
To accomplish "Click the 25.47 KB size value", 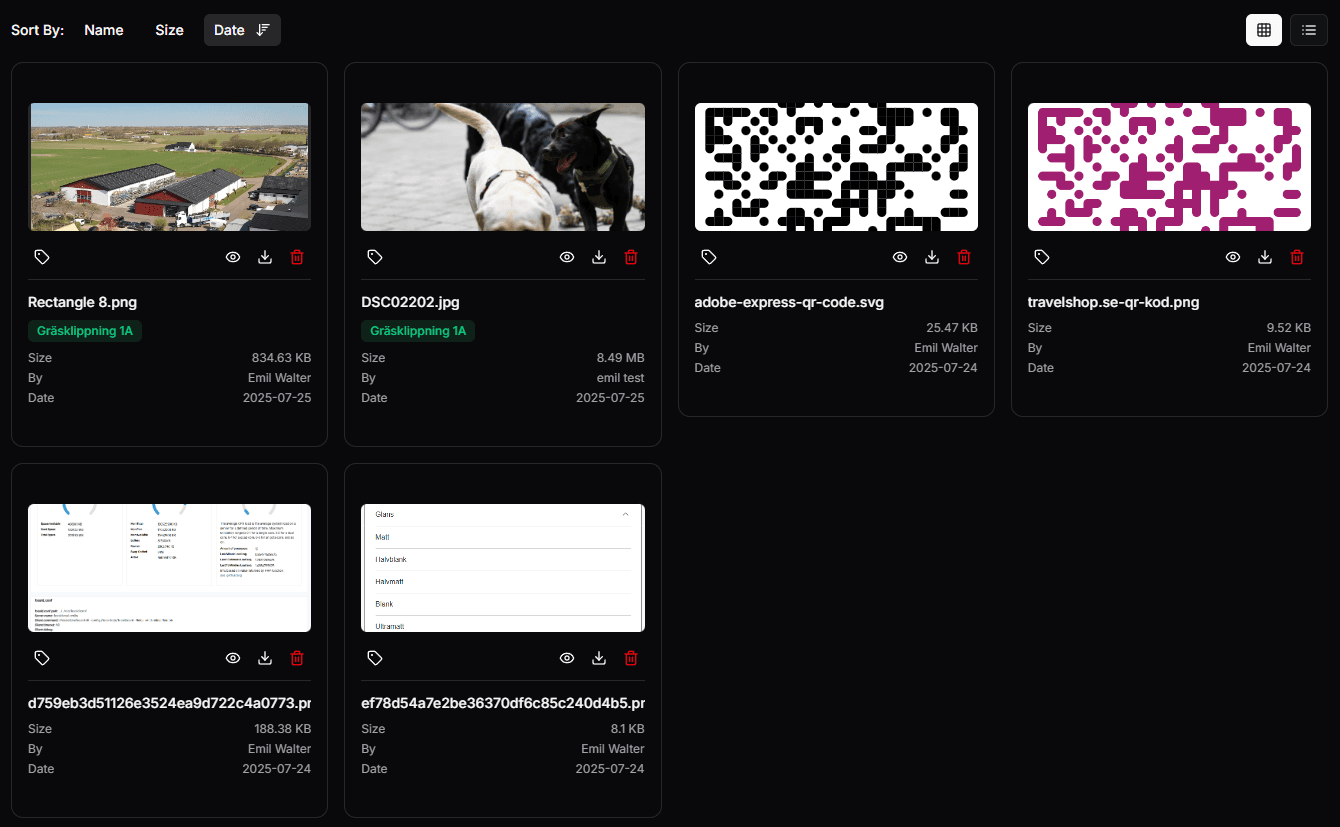I will pos(952,328).
